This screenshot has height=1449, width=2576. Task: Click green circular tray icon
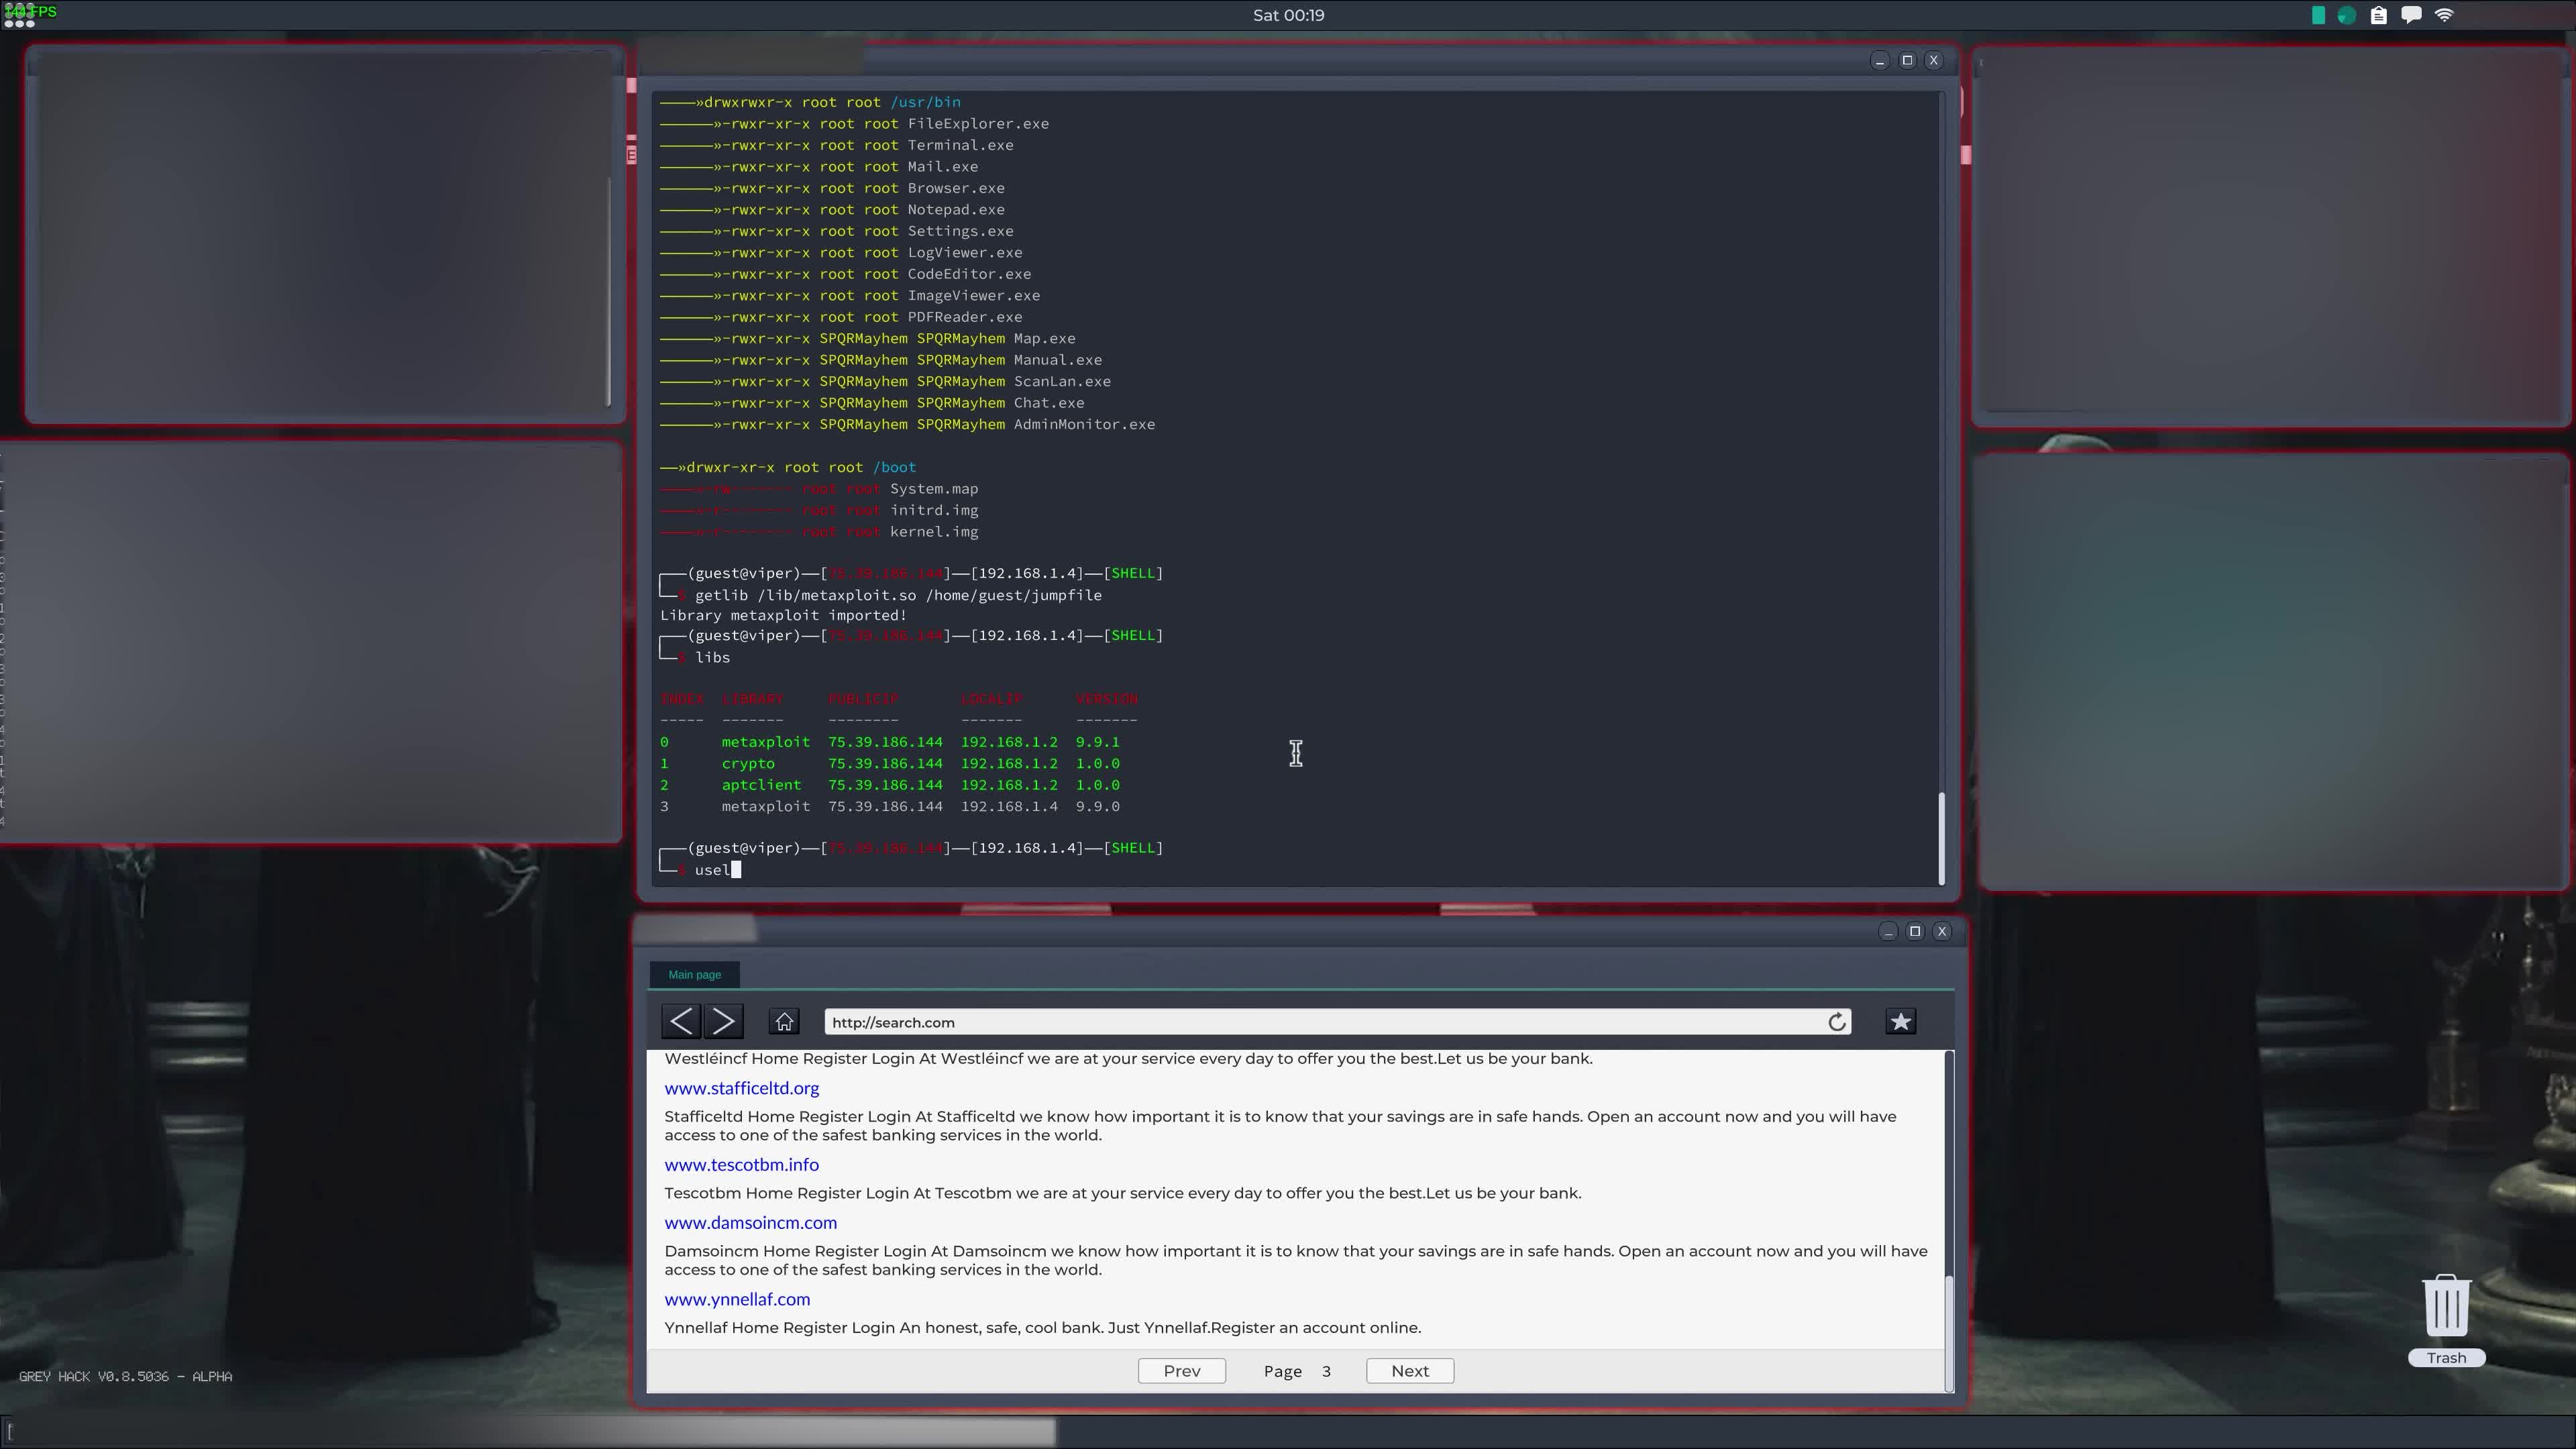click(2346, 15)
